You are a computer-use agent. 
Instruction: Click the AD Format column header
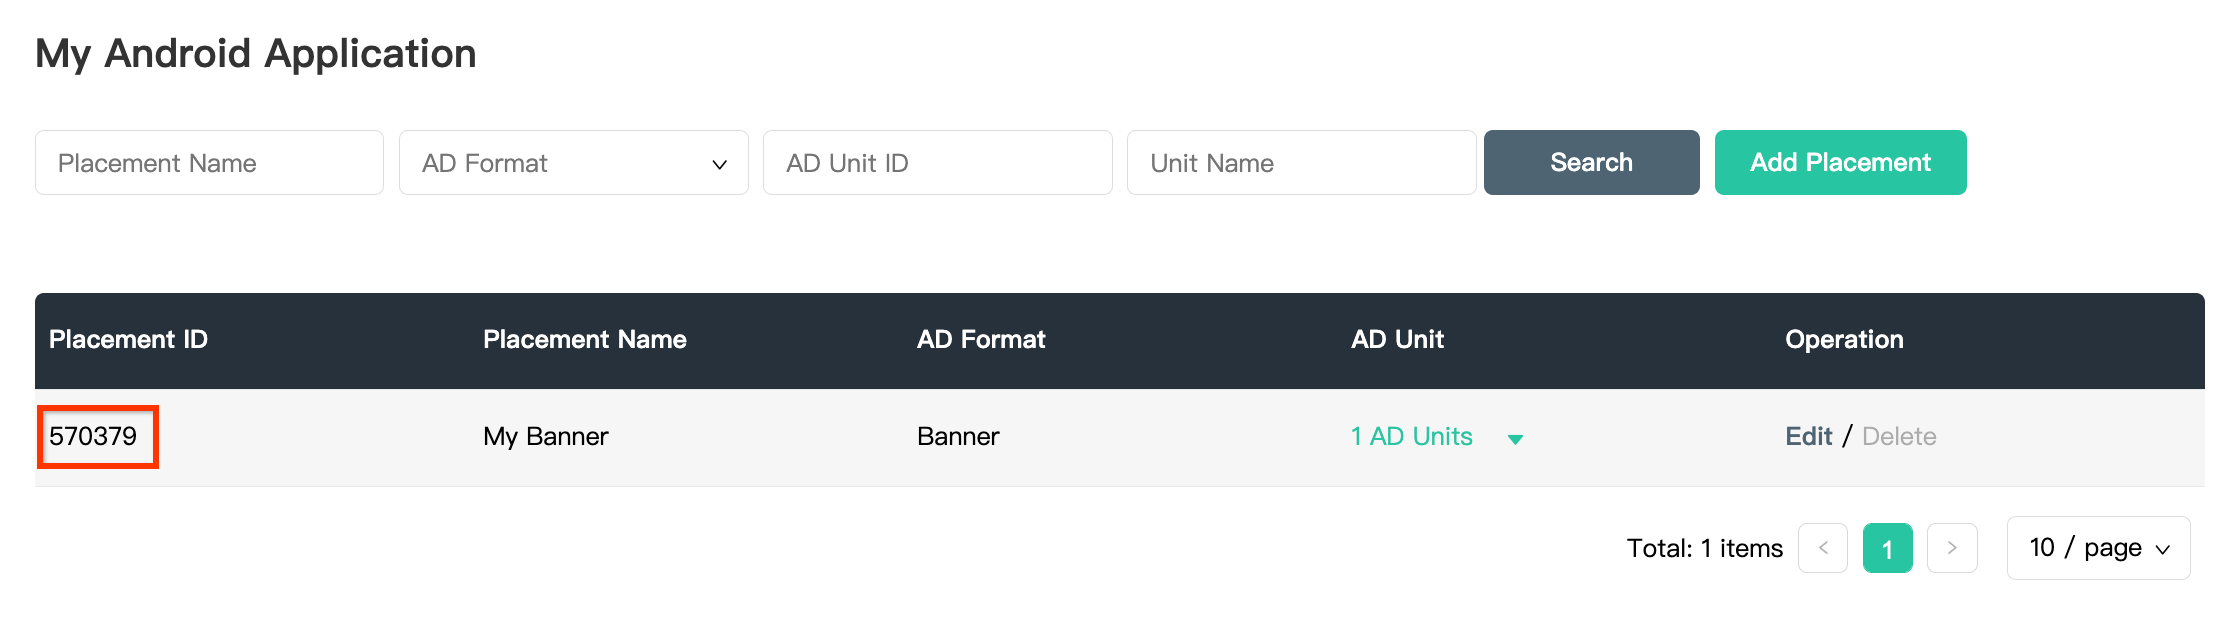point(980,340)
